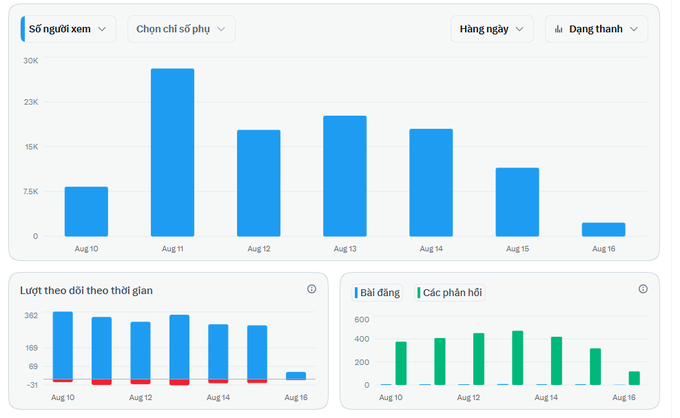The height and width of the screenshot is (418, 680).
Task: Click the Aug 10 followers blue bar
Action: click(63, 346)
